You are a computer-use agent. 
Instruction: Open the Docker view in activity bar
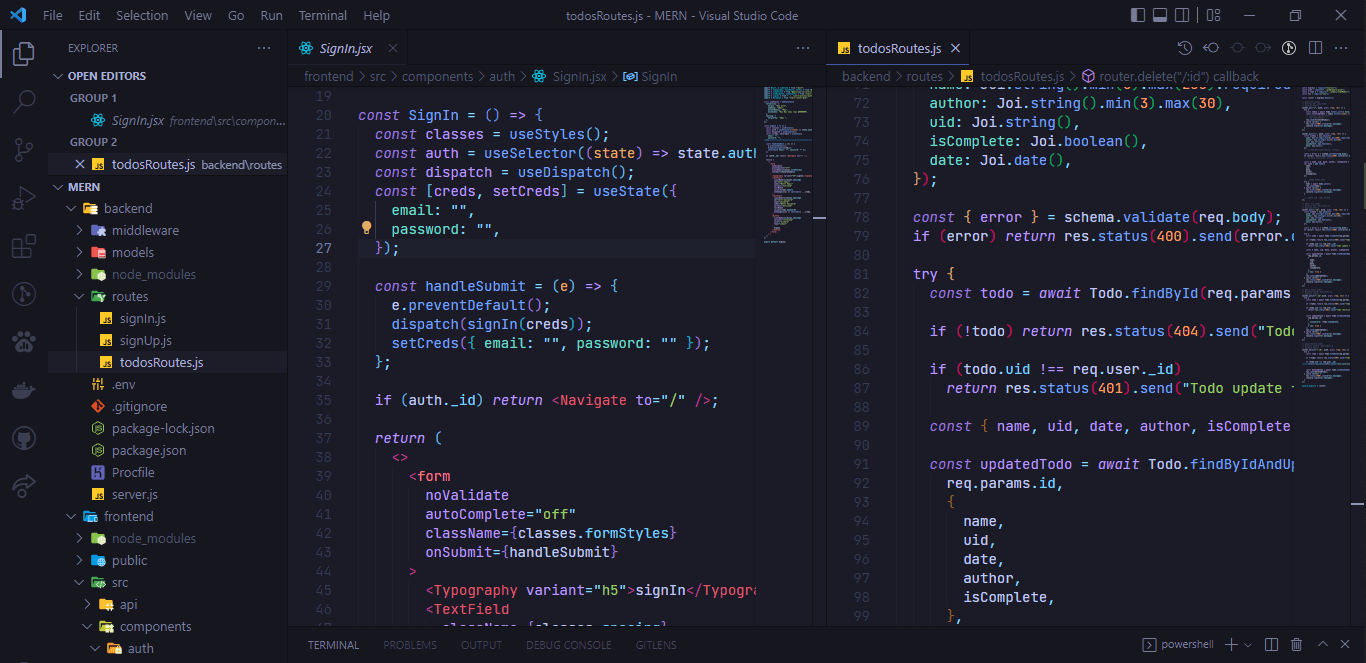pos(24,390)
